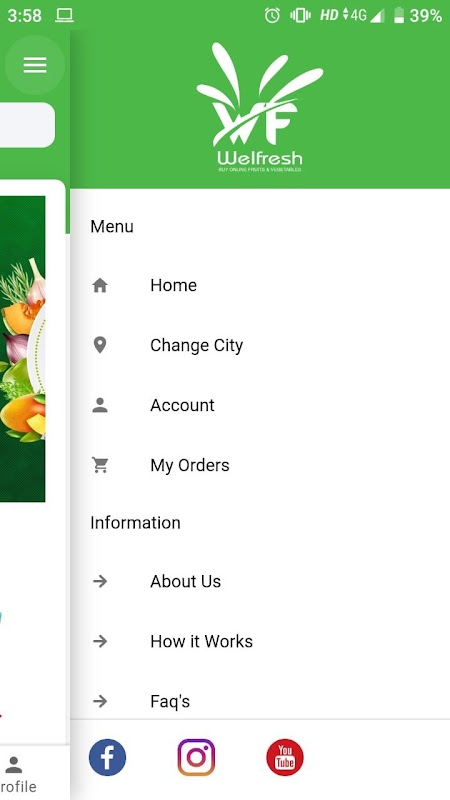
Task: Select Home in the menu
Action: [x=260, y=285]
